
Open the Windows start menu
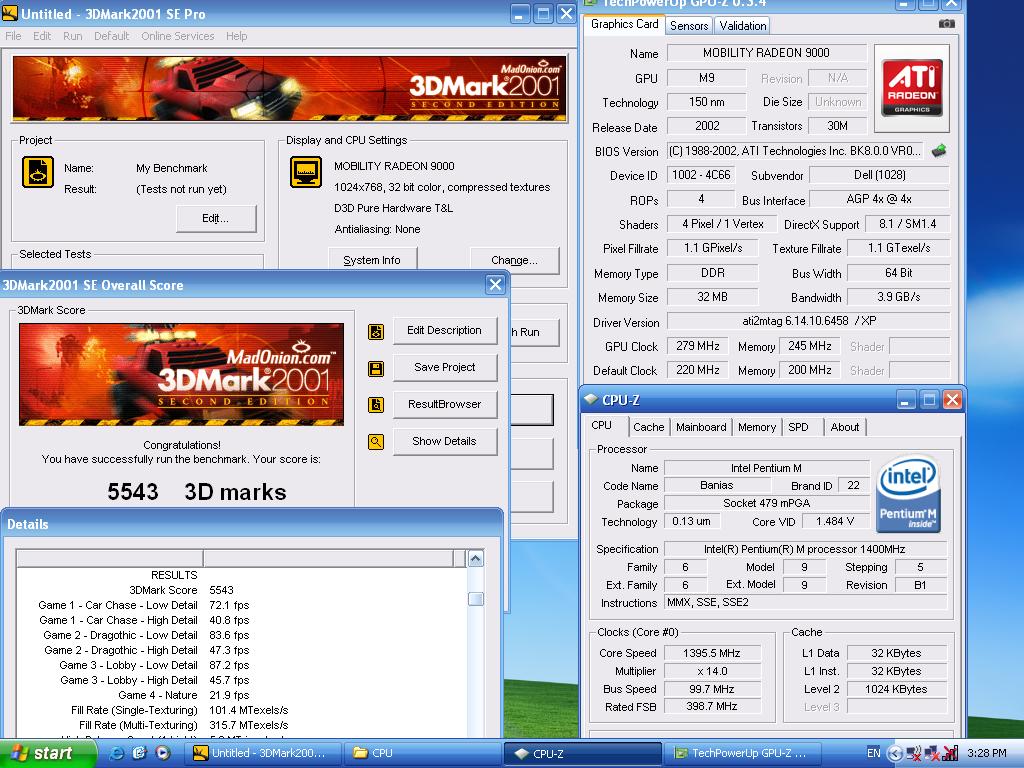[47, 754]
